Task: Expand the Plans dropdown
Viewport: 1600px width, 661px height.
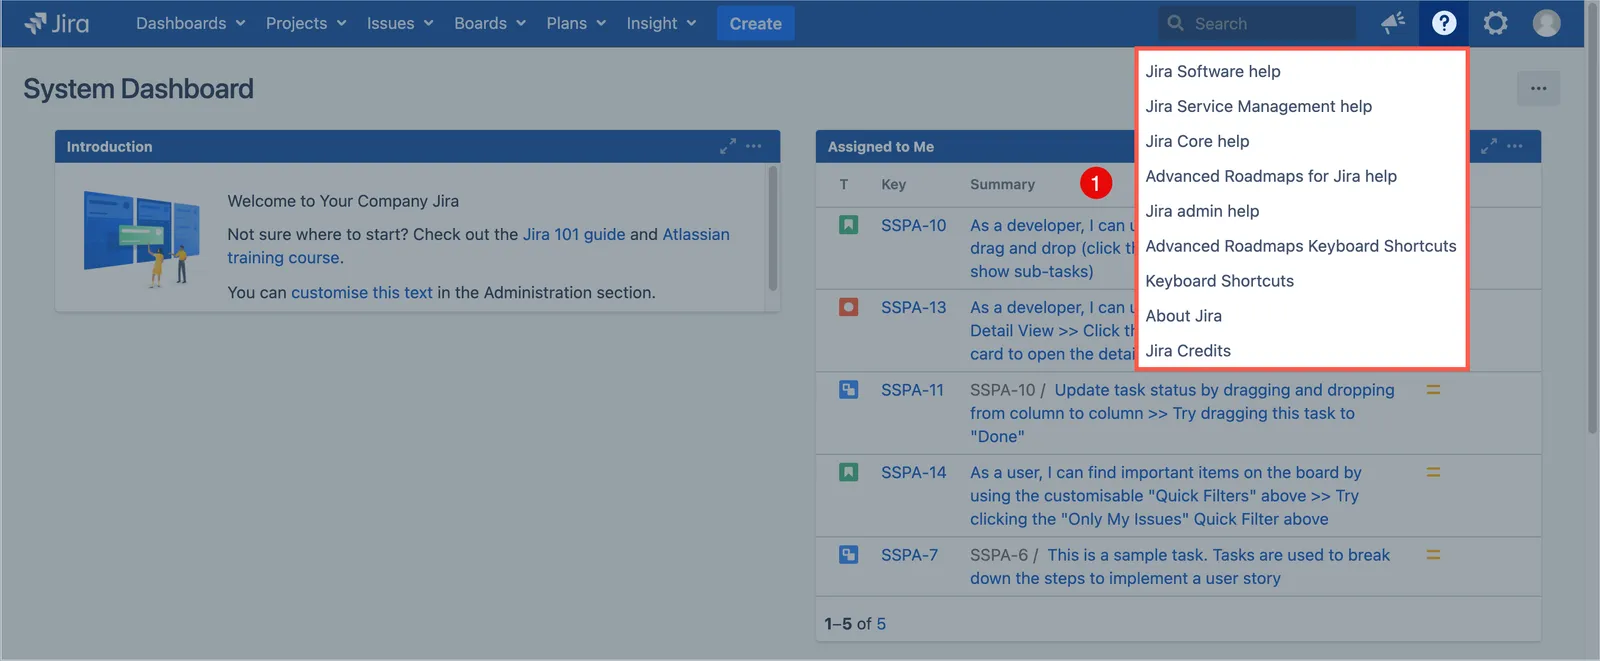Action: 576,23
